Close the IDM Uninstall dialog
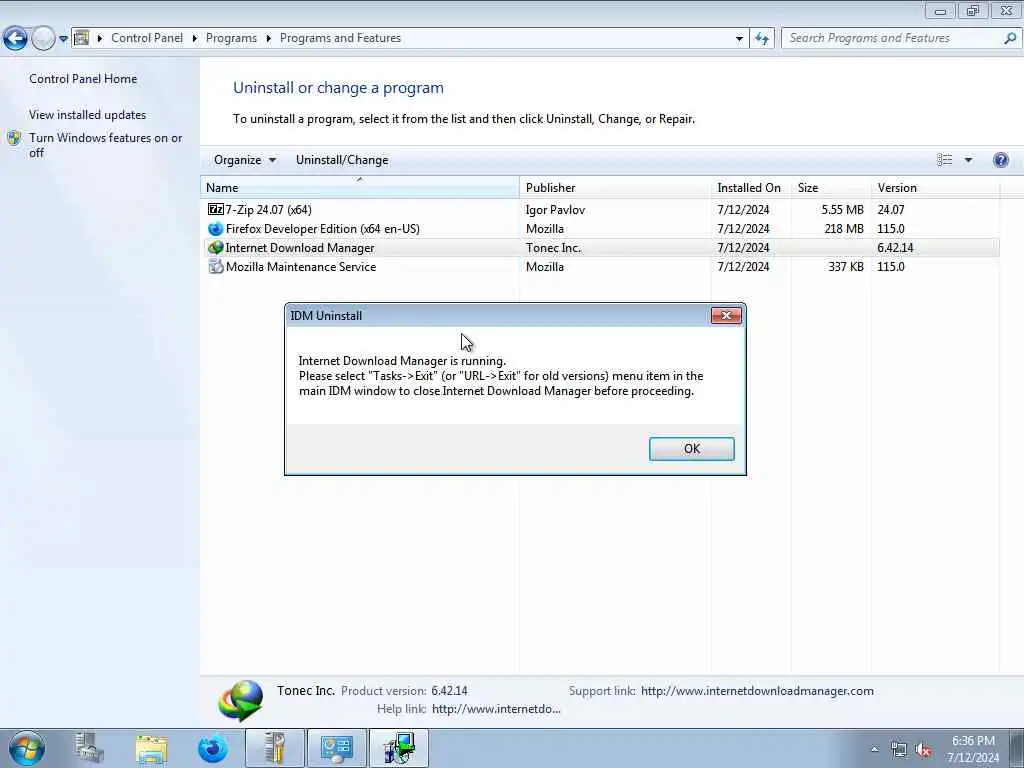1024x768 pixels. (726, 315)
